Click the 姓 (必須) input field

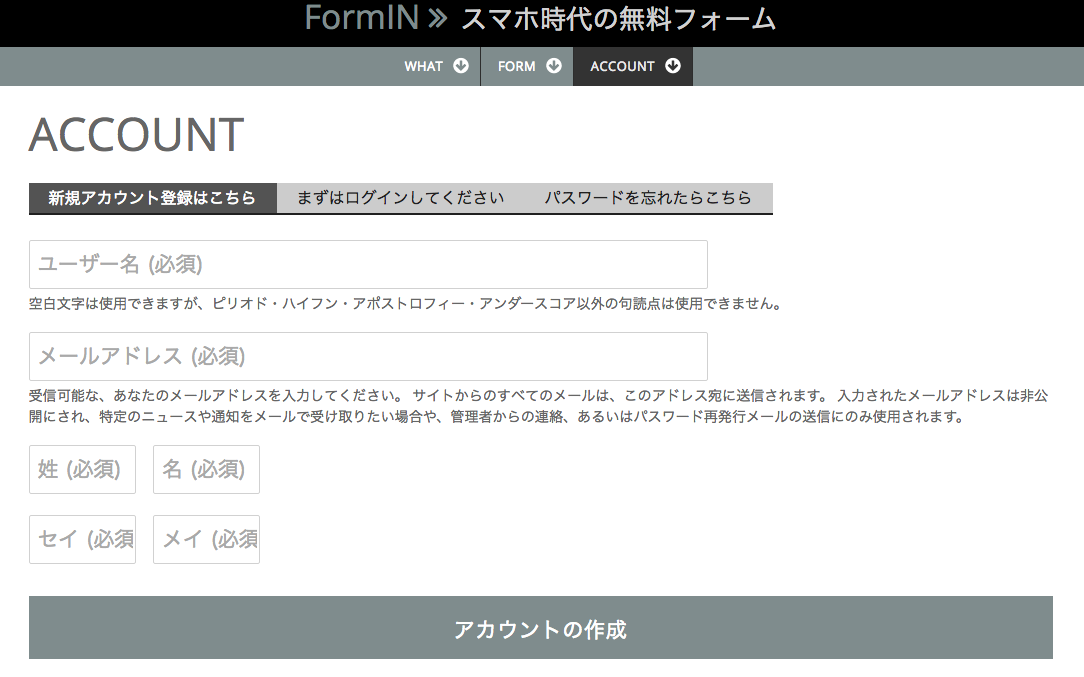pyautogui.click(x=82, y=469)
